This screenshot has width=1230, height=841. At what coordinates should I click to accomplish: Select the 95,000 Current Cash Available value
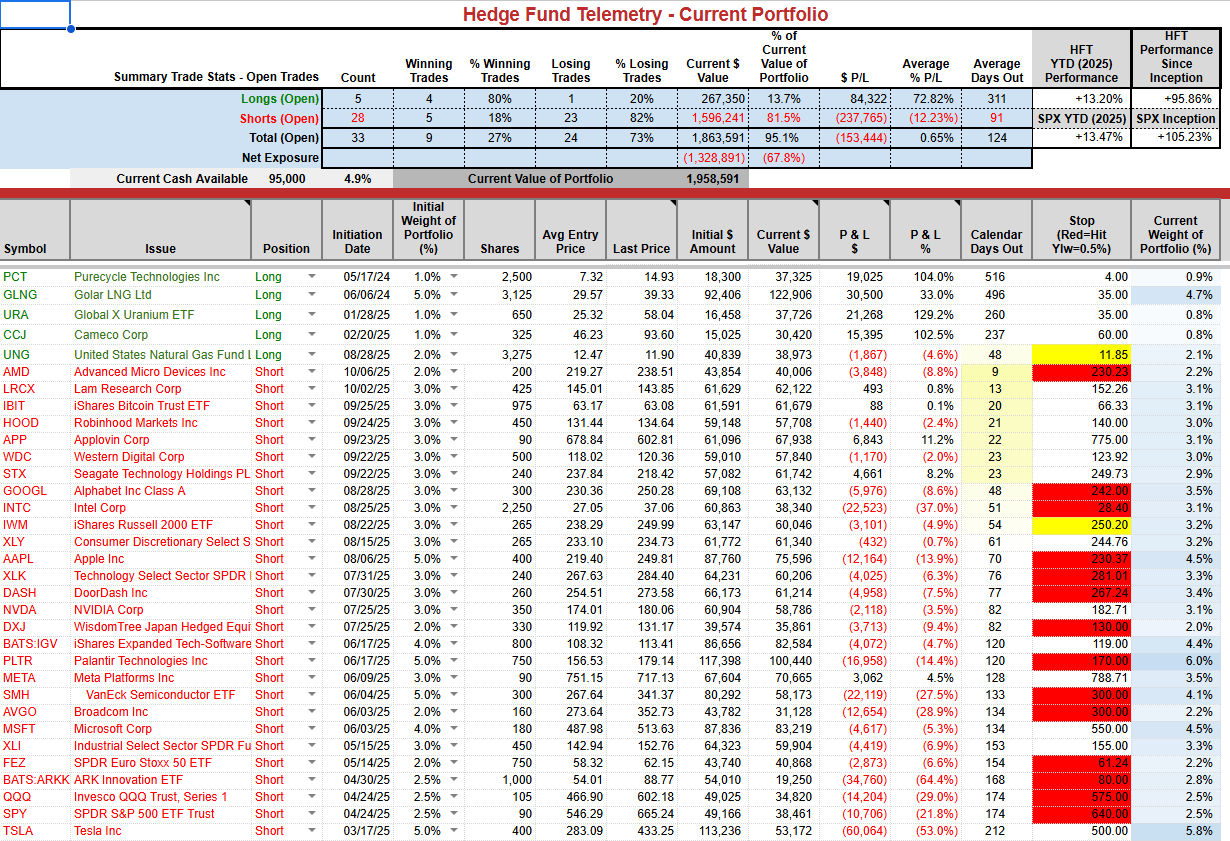285,179
